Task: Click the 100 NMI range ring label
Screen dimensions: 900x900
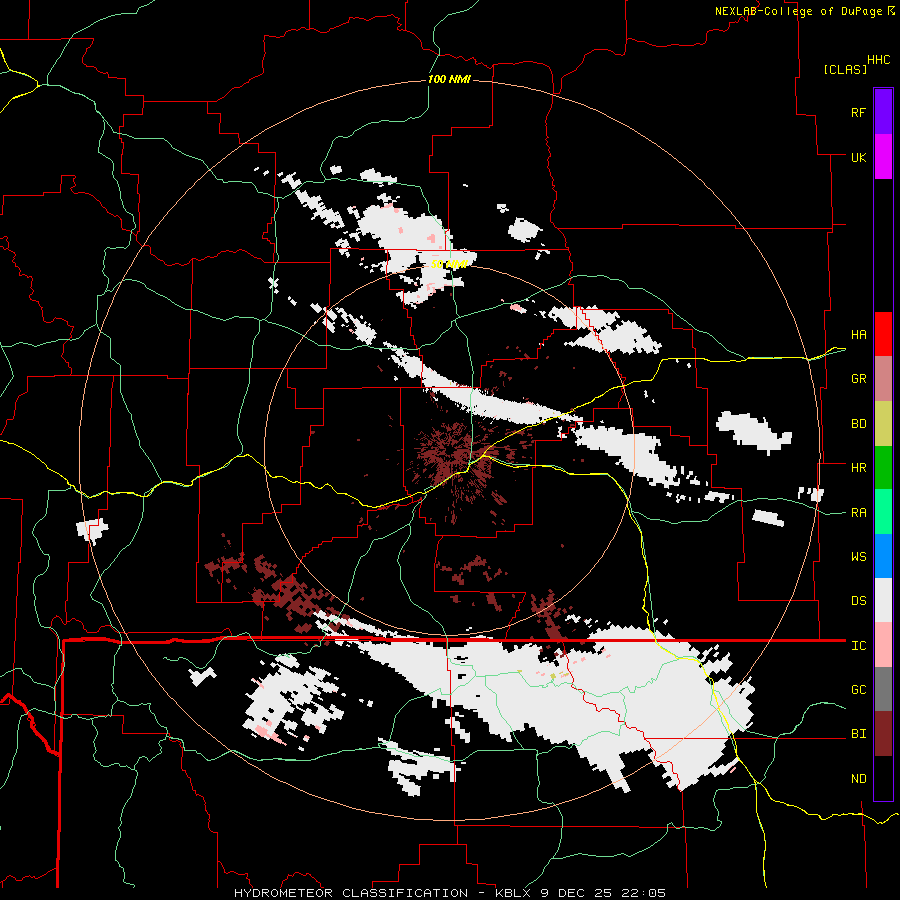Action: 449,79
